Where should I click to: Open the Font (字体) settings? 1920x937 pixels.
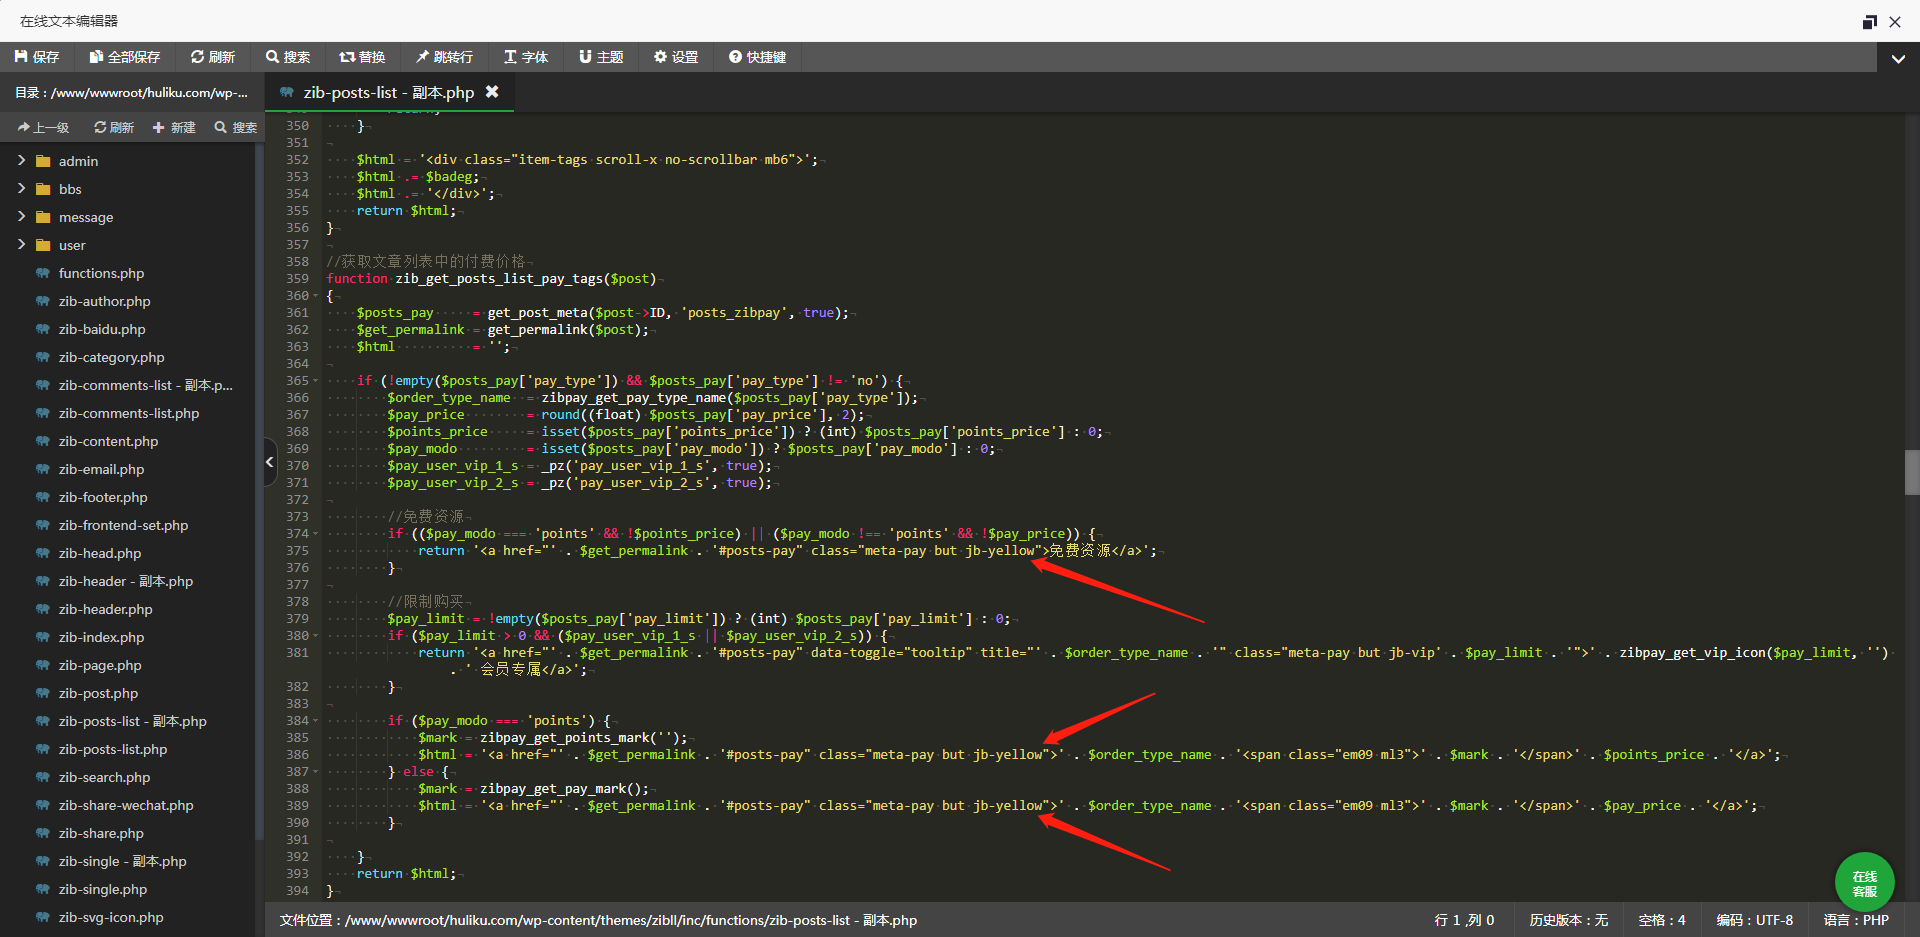click(526, 57)
